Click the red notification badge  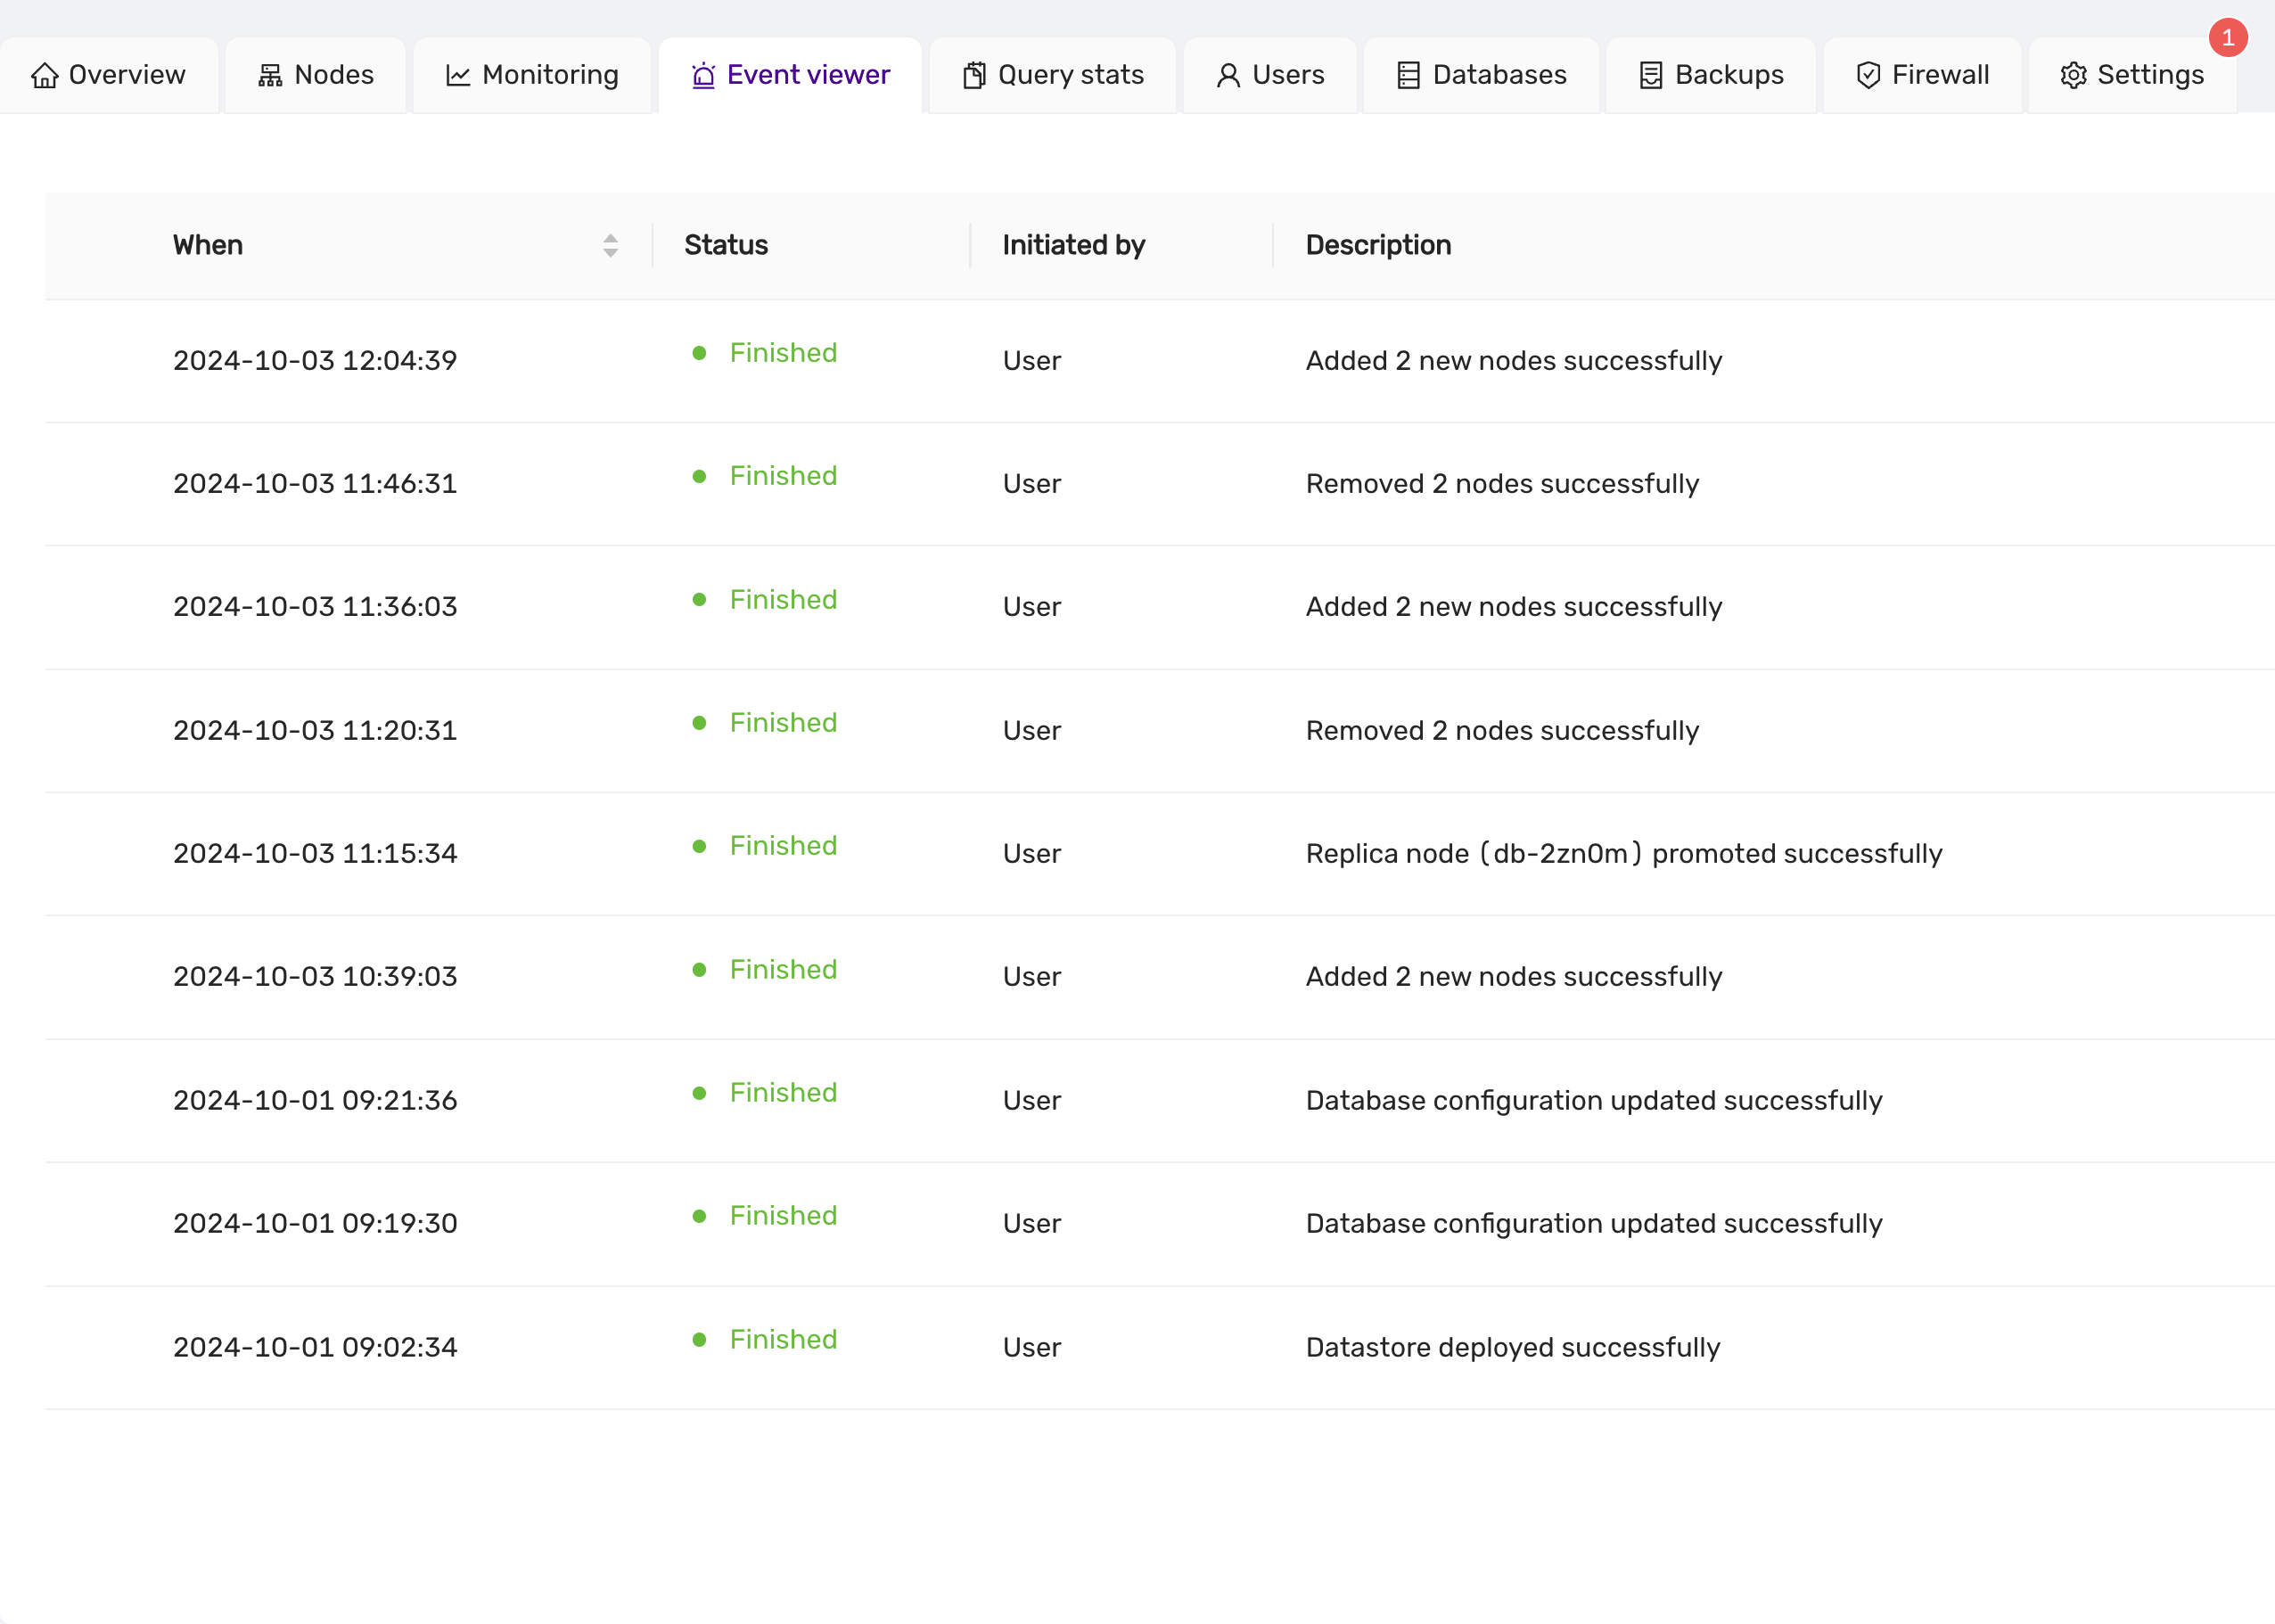coord(2227,38)
